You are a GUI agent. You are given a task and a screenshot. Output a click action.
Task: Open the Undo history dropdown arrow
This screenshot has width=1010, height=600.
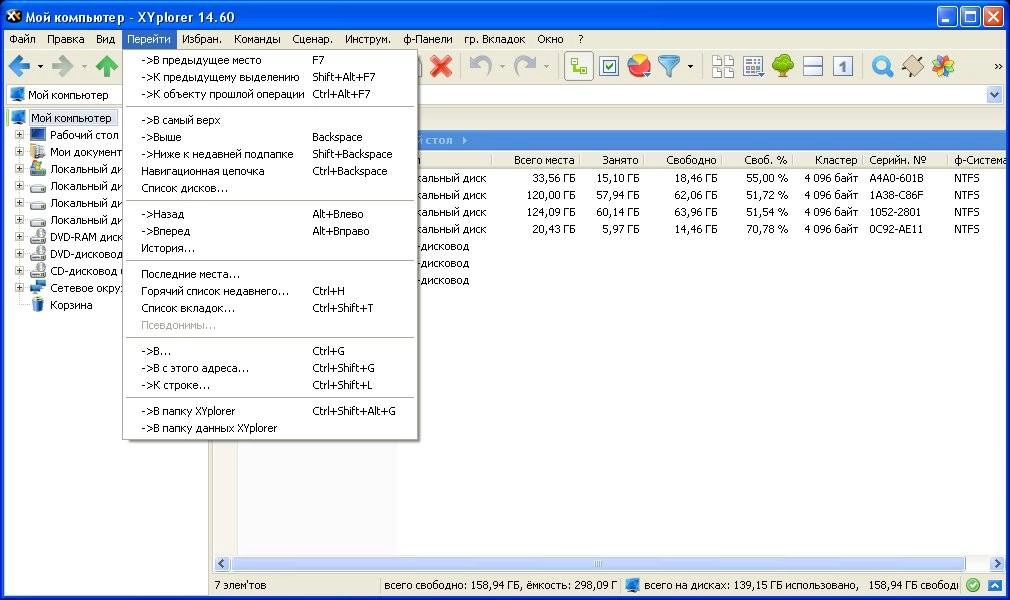502,66
